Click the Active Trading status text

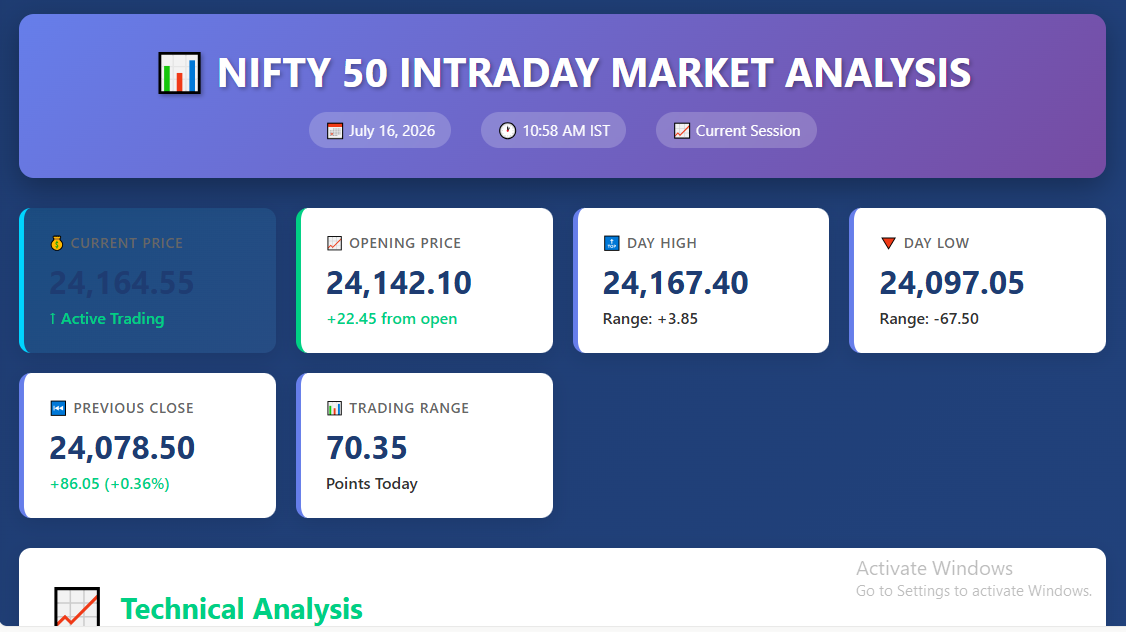[x=107, y=318]
